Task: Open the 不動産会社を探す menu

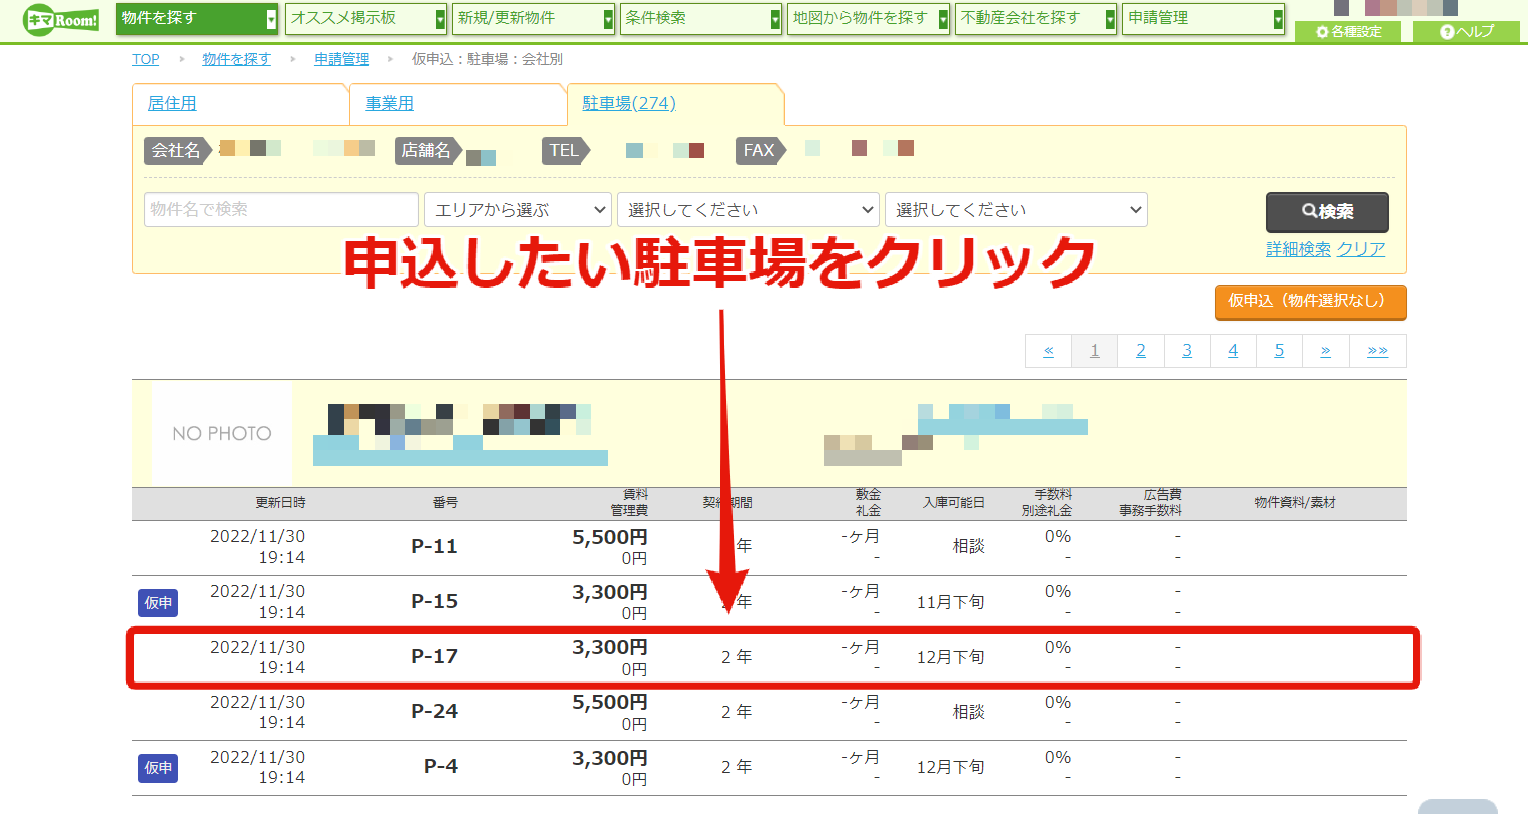Action: [x=1036, y=18]
